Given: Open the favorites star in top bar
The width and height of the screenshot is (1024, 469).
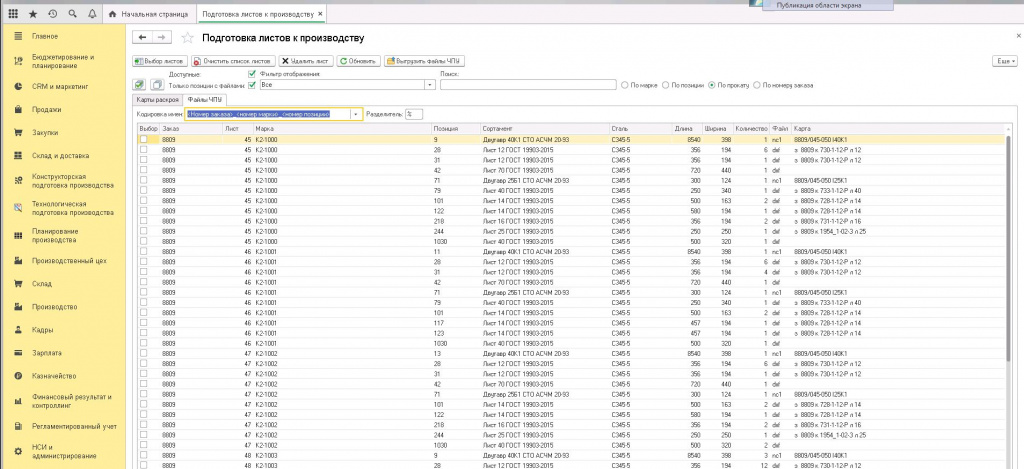Looking at the screenshot, I should pos(33,14).
